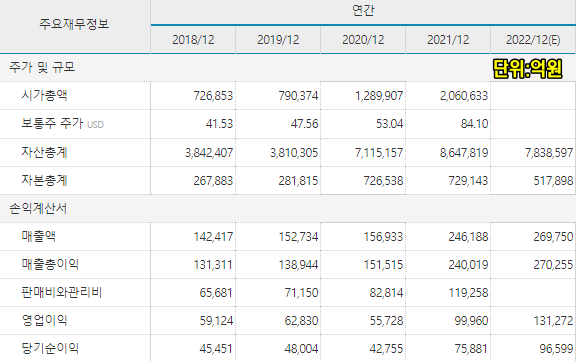Click the operating income value 59,124
Image resolution: width=576 pixels, height=361 pixels.
(x=216, y=321)
